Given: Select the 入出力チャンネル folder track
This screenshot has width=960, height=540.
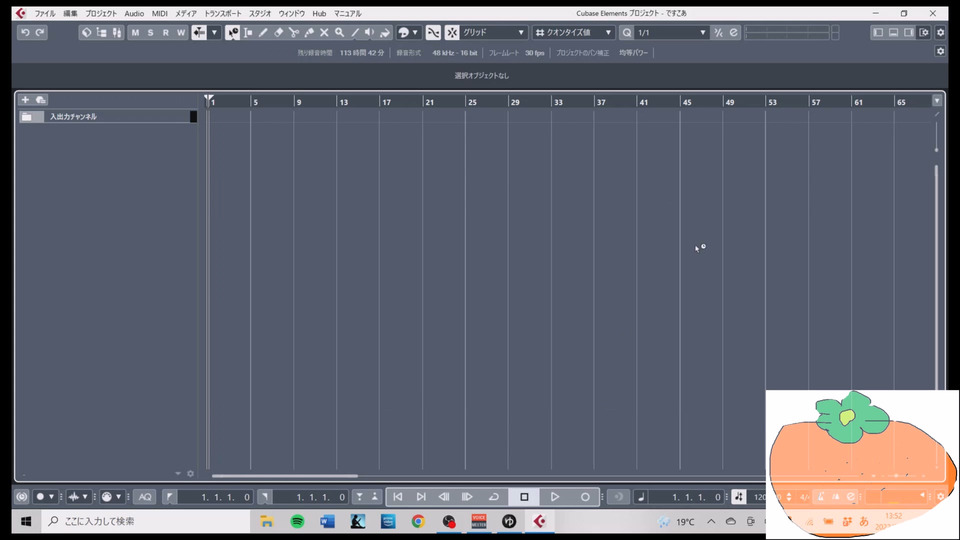Looking at the screenshot, I should coord(108,116).
